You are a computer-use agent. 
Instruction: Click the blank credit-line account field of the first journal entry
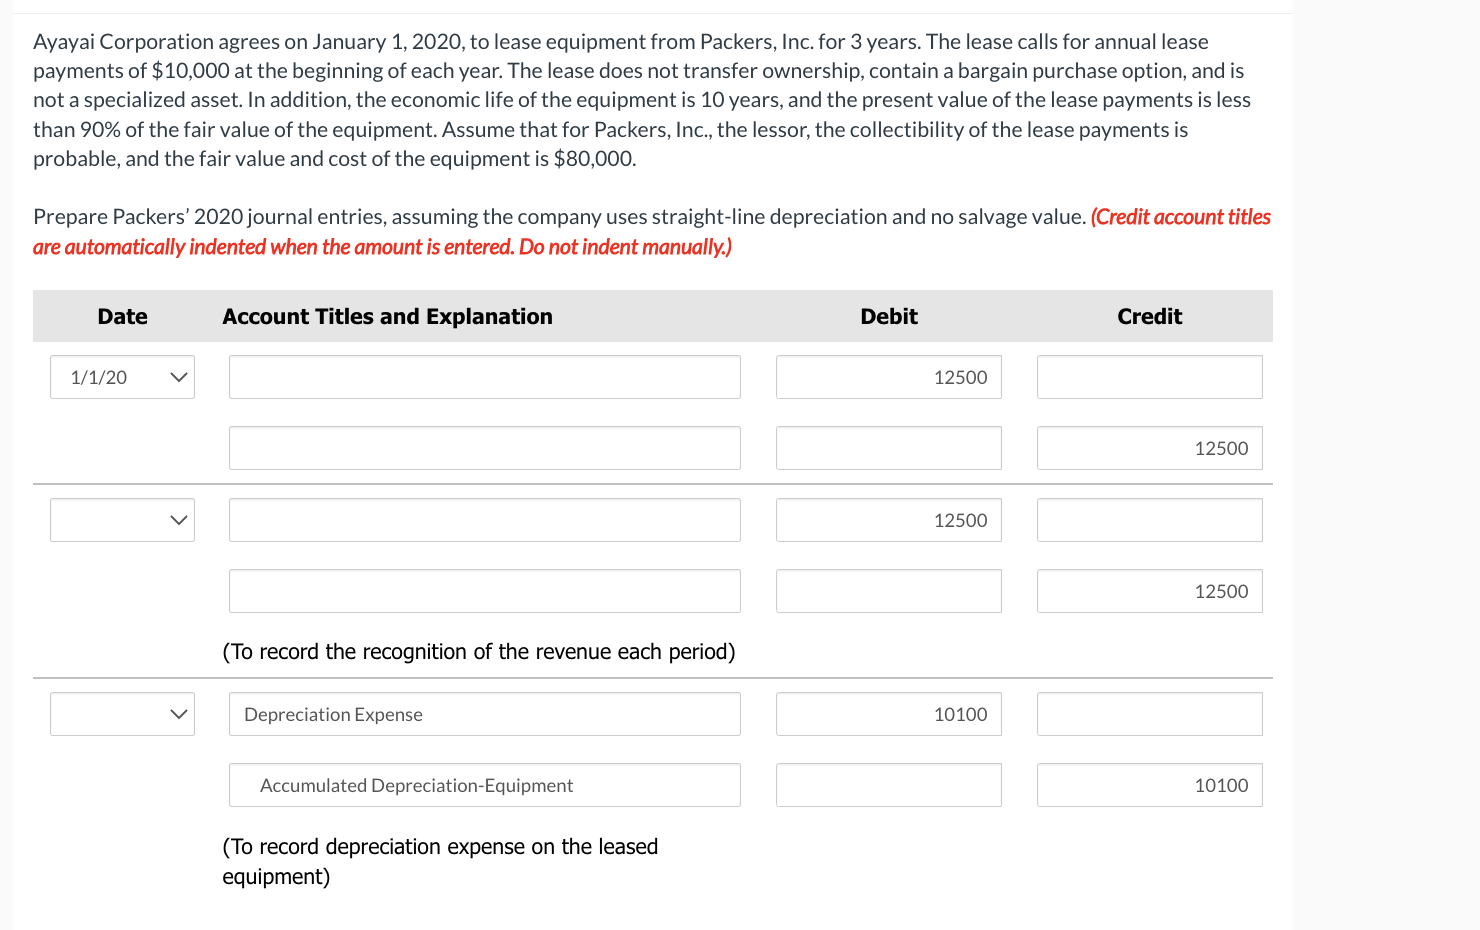pyautogui.click(x=485, y=448)
